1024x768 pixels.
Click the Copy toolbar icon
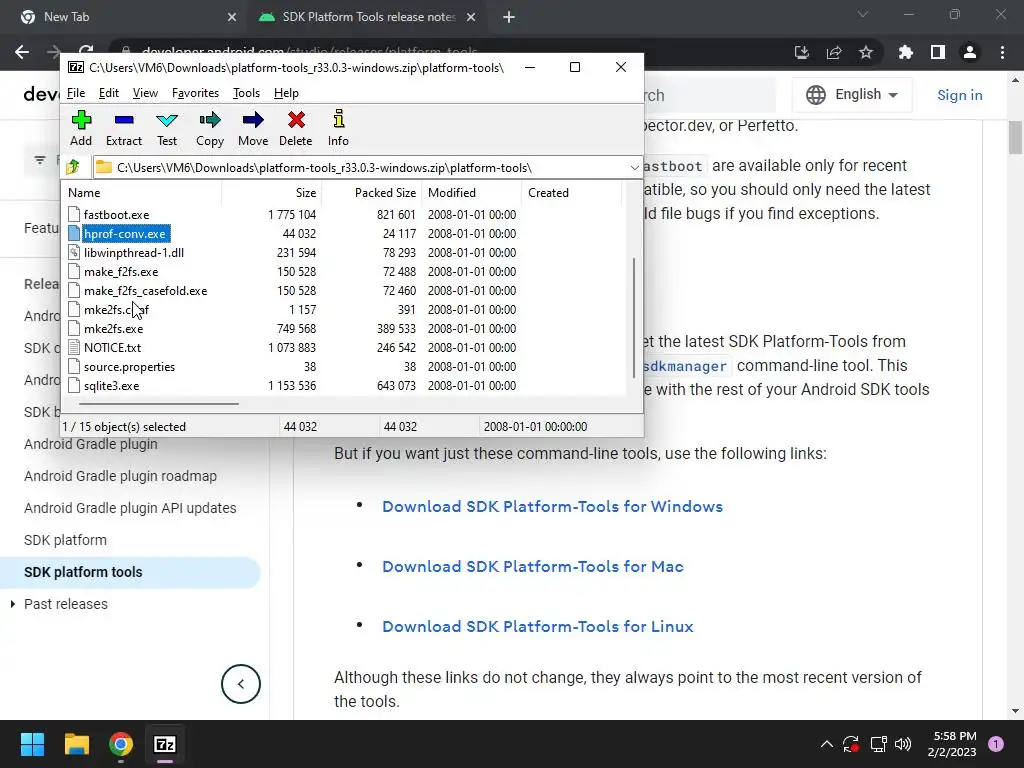point(210,128)
